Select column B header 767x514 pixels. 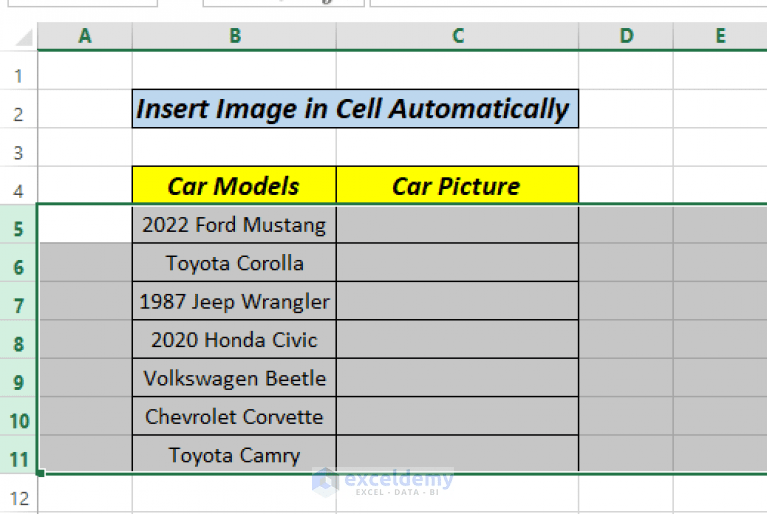[234, 36]
